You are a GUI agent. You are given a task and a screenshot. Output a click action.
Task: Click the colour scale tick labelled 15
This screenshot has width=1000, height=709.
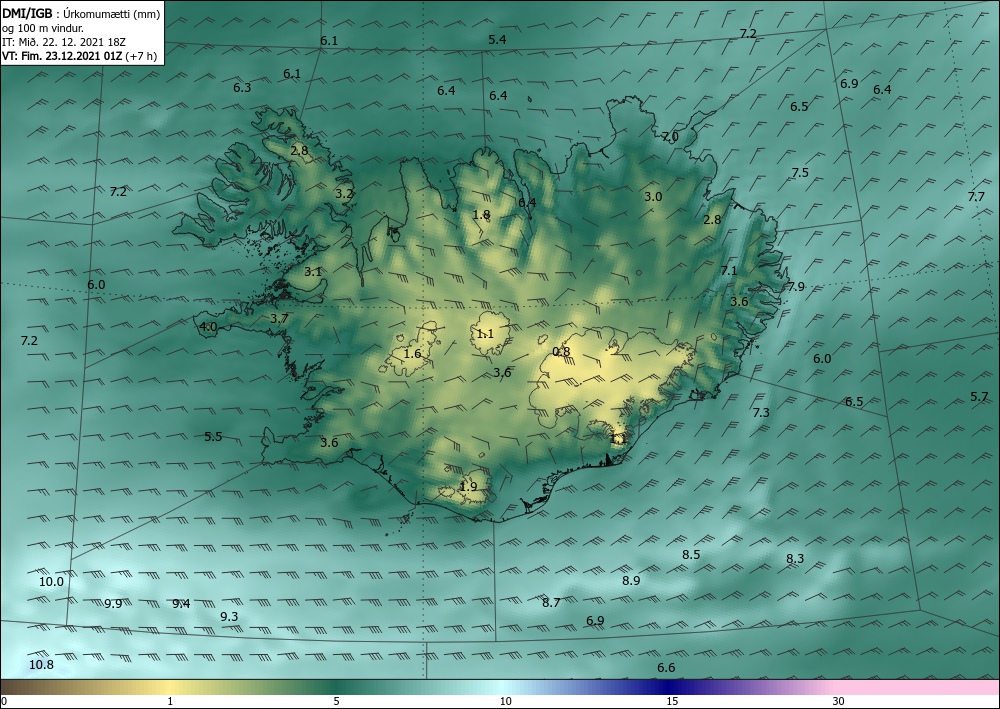(672, 701)
